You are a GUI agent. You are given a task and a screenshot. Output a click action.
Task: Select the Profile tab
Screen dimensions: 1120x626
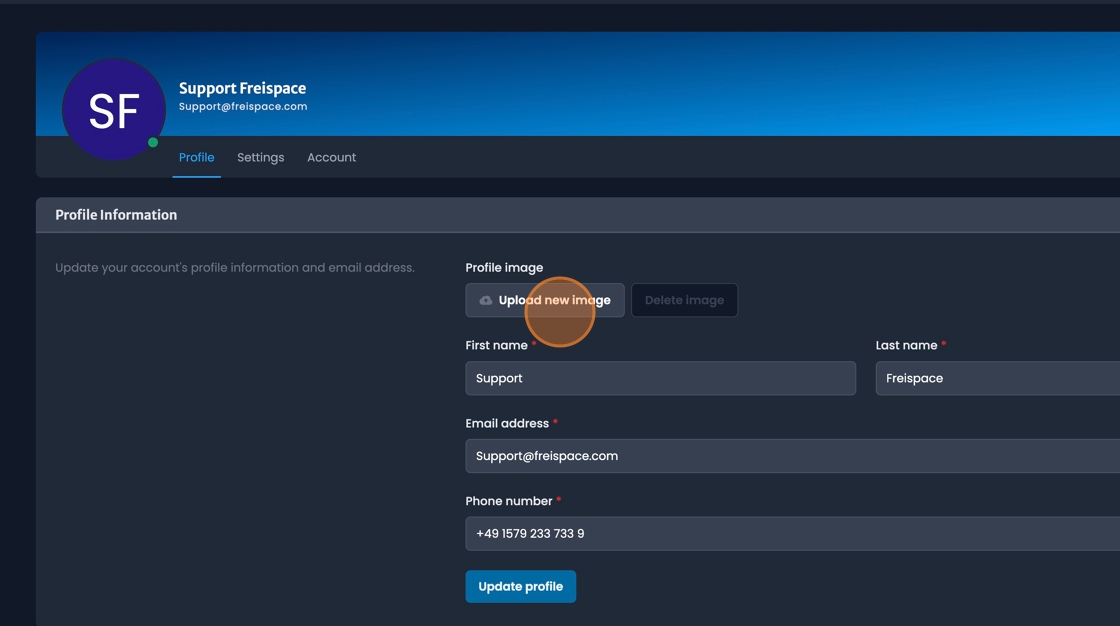point(196,157)
